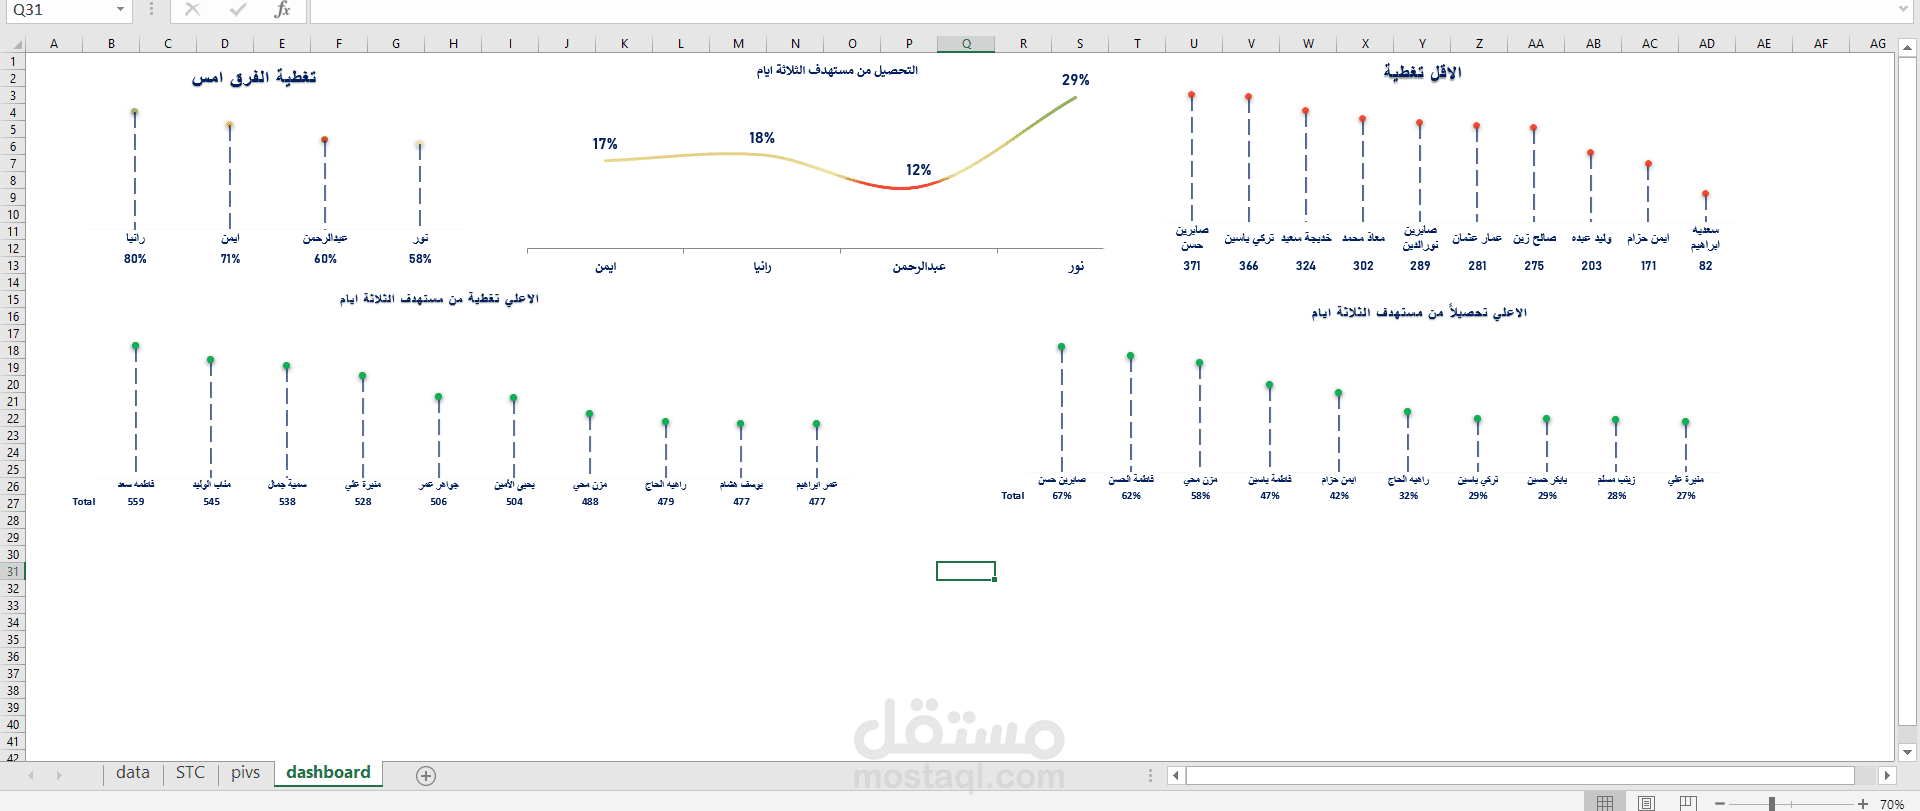This screenshot has width=1920, height=811.
Task: Select title الاعلي تحصيلاً من مستهدف الثلاثة ايام
Action: click(1419, 313)
